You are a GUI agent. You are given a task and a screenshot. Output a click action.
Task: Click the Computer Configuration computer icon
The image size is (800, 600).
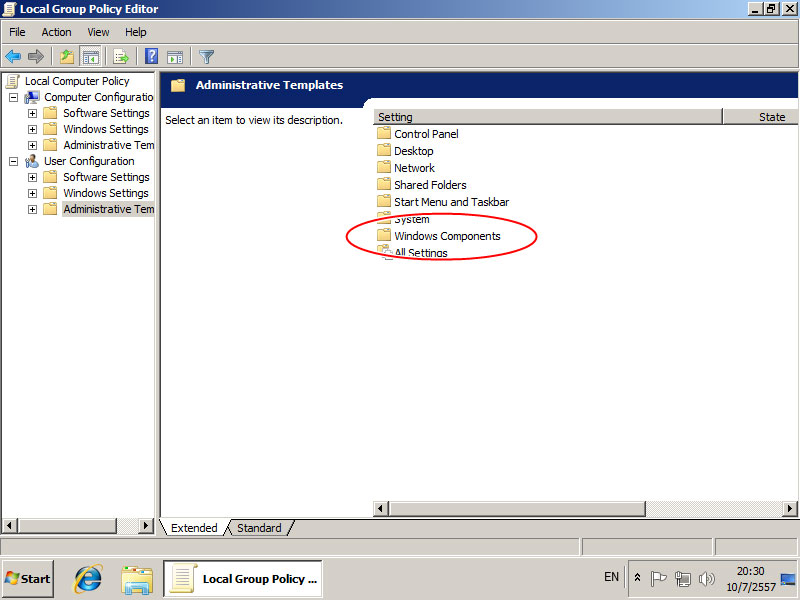(x=32, y=97)
